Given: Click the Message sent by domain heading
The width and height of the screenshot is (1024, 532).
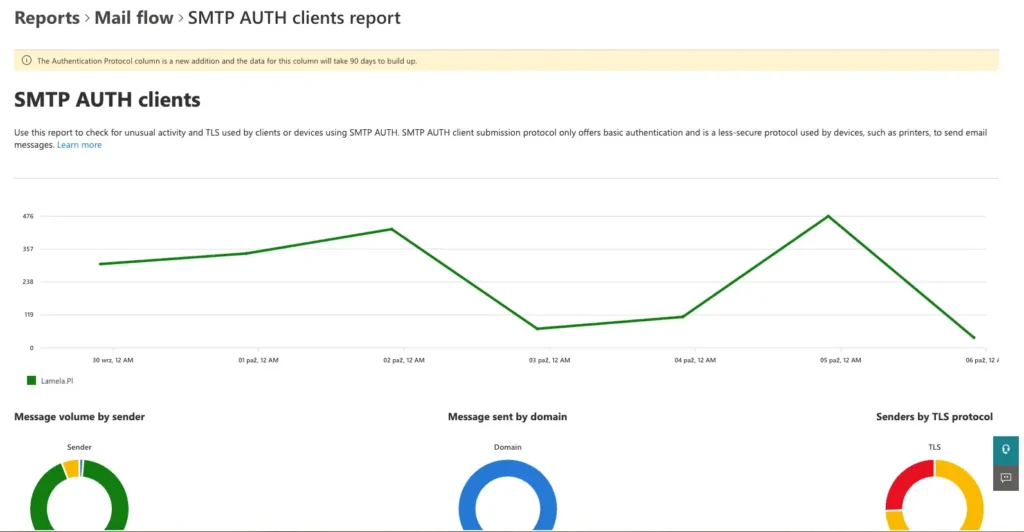Looking at the screenshot, I should [507, 416].
